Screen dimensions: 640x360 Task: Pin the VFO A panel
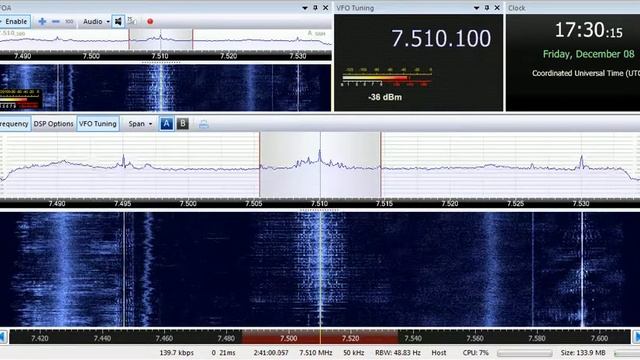point(315,8)
